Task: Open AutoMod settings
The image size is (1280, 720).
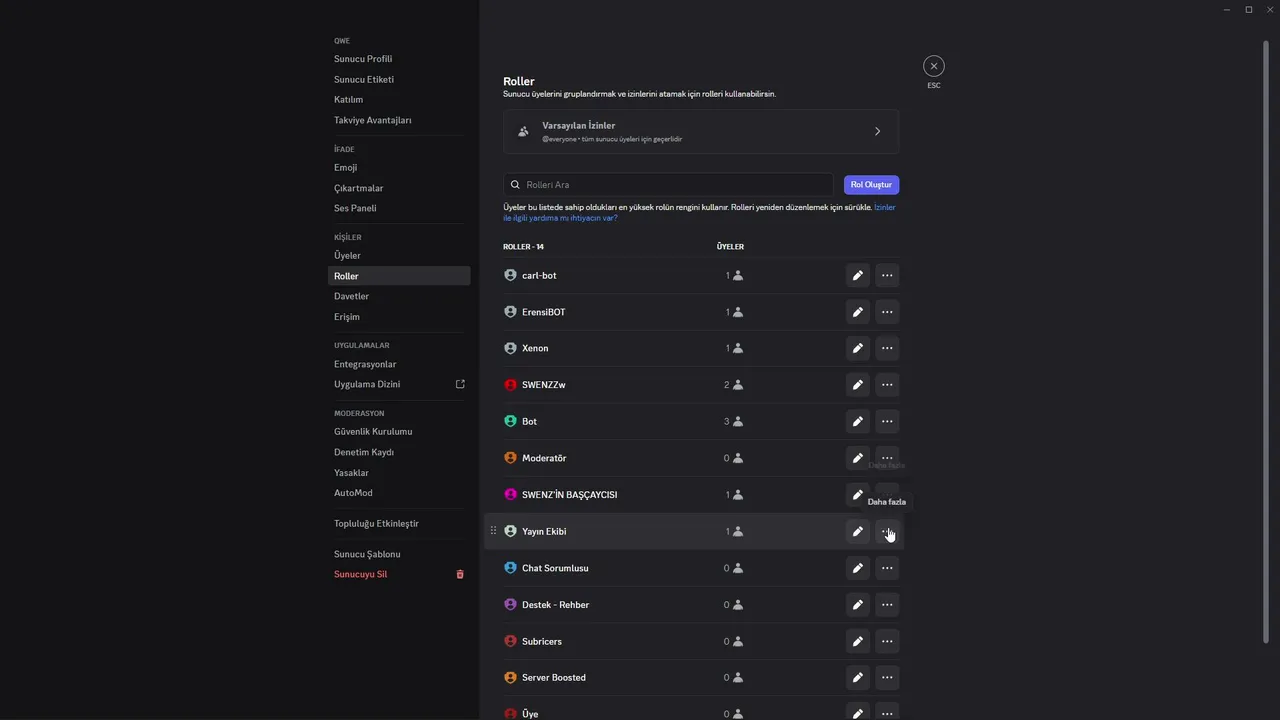Action: click(x=399, y=493)
